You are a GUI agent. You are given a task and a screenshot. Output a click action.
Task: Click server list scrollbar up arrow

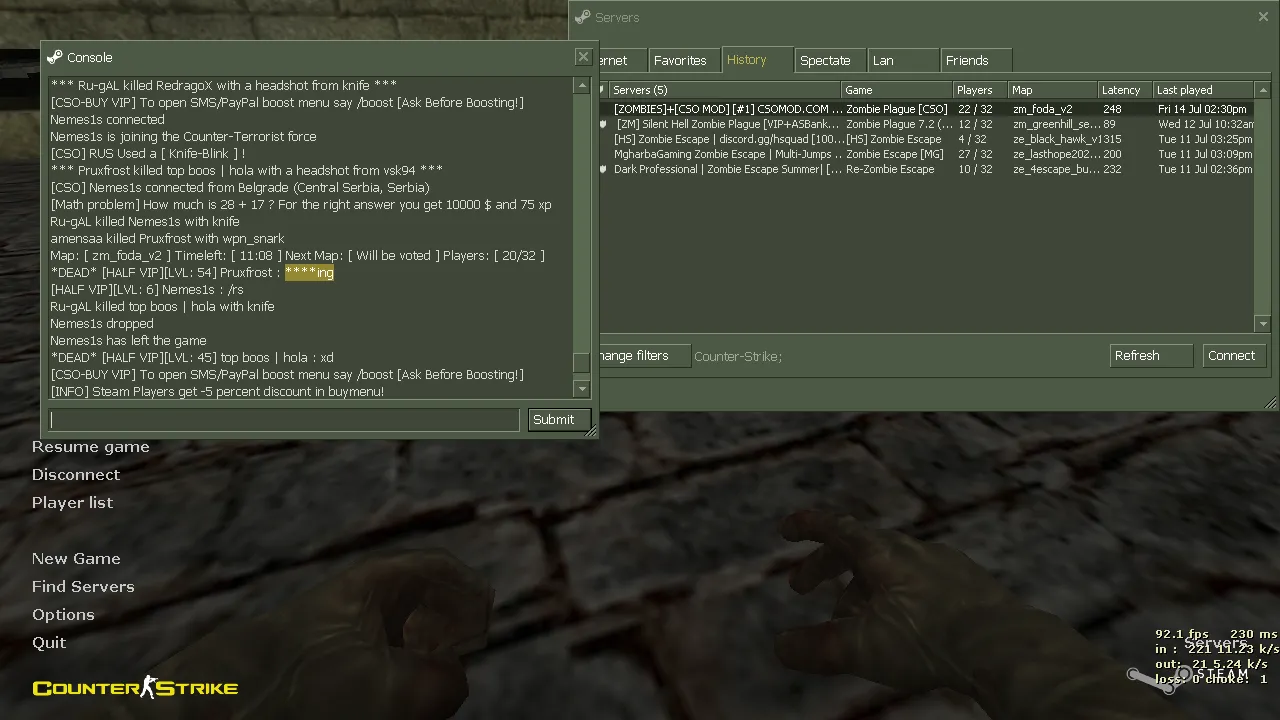(x=1263, y=90)
